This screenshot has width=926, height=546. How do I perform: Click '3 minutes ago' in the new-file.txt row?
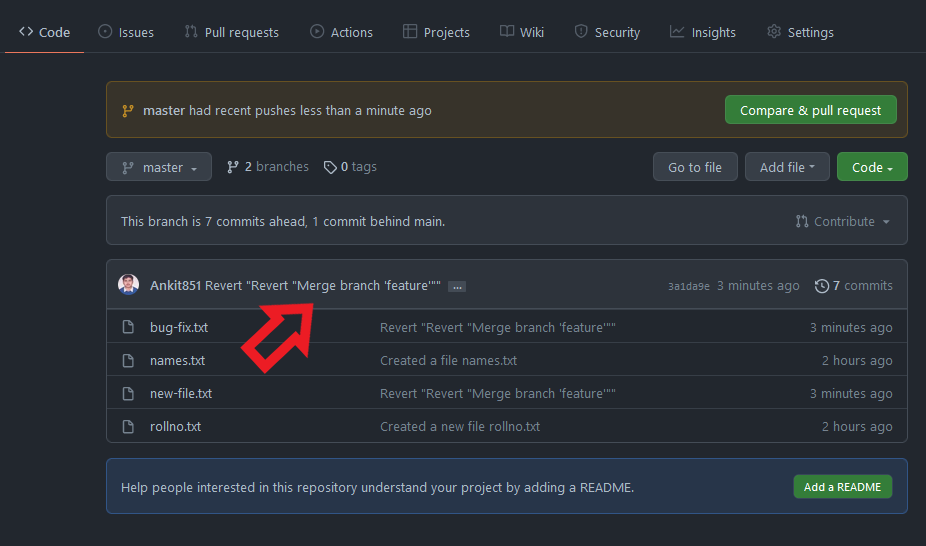[x=851, y=394]
